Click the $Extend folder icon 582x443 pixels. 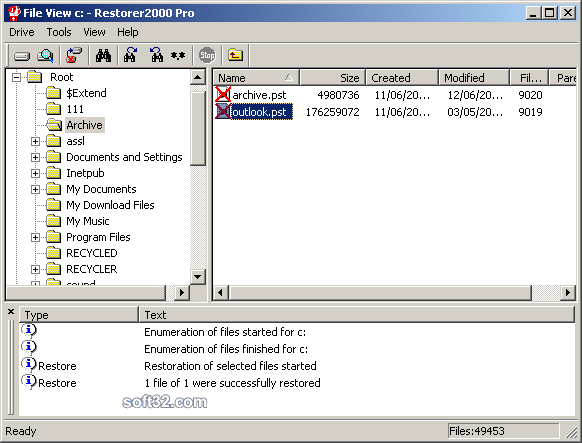pyautogui.click(x=53, y=93)
